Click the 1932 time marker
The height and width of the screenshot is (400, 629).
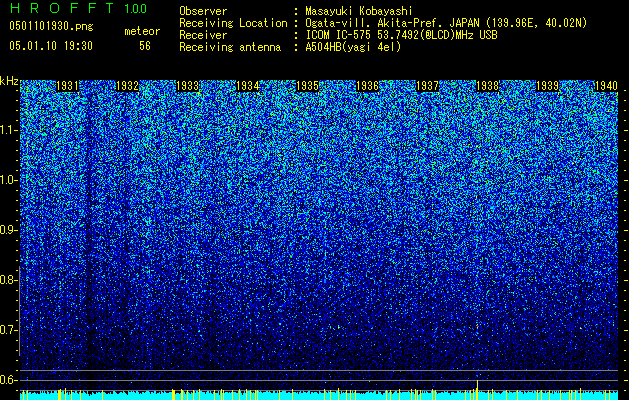(x=128, y=86)
